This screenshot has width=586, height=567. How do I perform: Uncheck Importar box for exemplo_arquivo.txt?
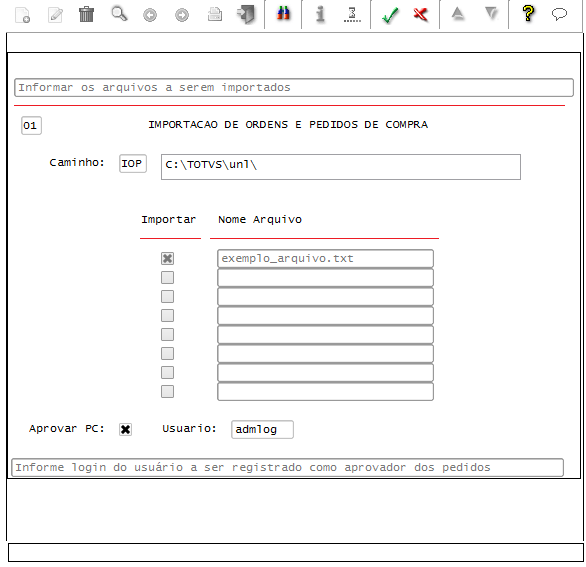[x=167, y=258]
